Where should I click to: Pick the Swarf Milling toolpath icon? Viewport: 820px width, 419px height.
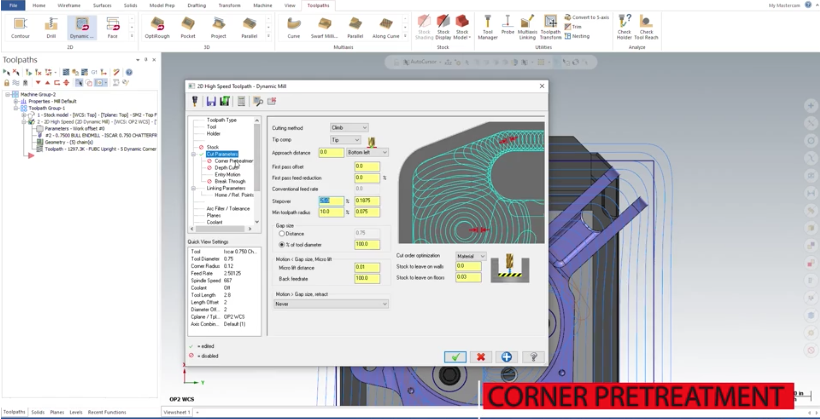(x=324, y=28)
